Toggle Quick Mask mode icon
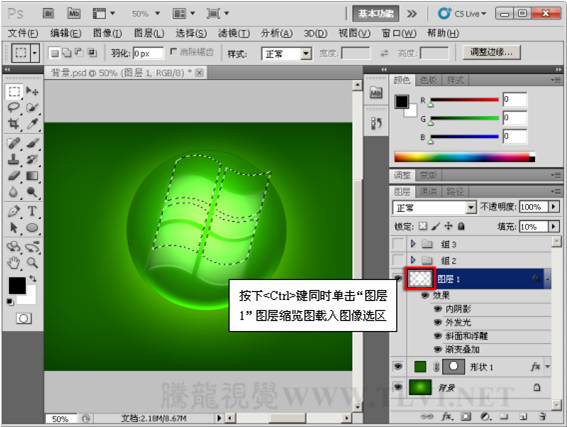567x427 pixels. pyautogui.click(x=24, y=319)
